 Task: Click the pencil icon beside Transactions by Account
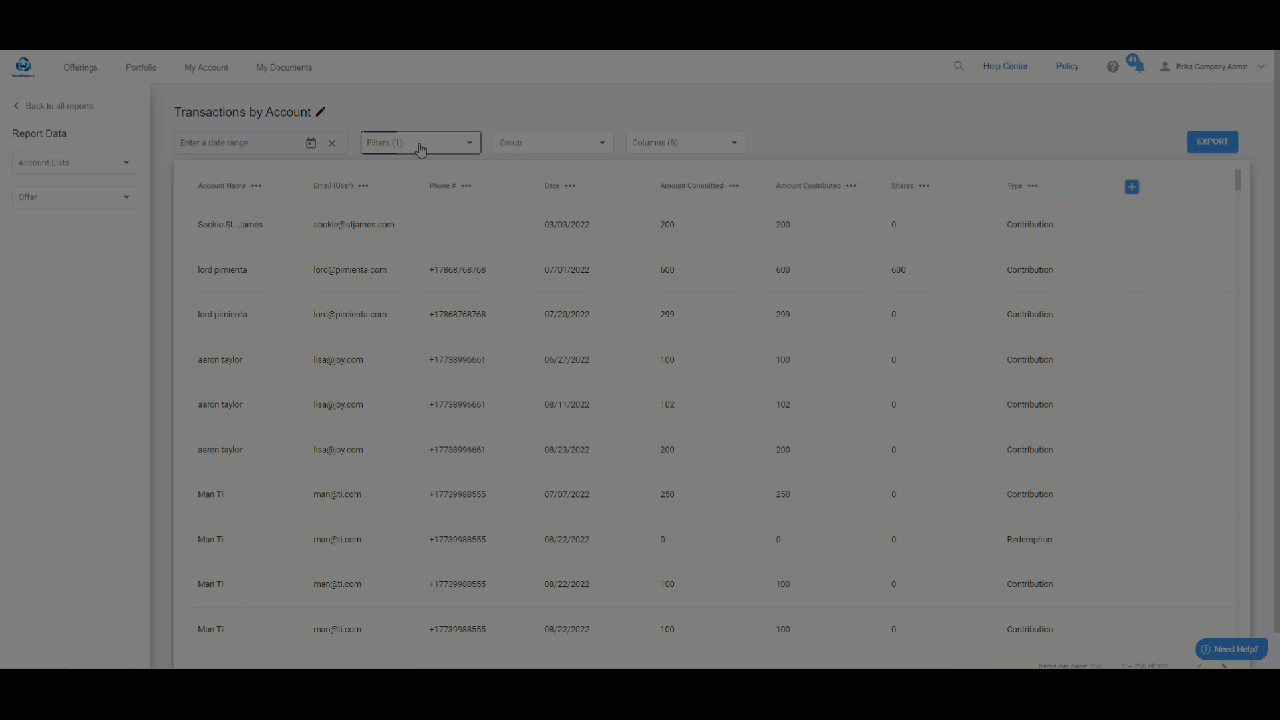[x=321, y=112]
